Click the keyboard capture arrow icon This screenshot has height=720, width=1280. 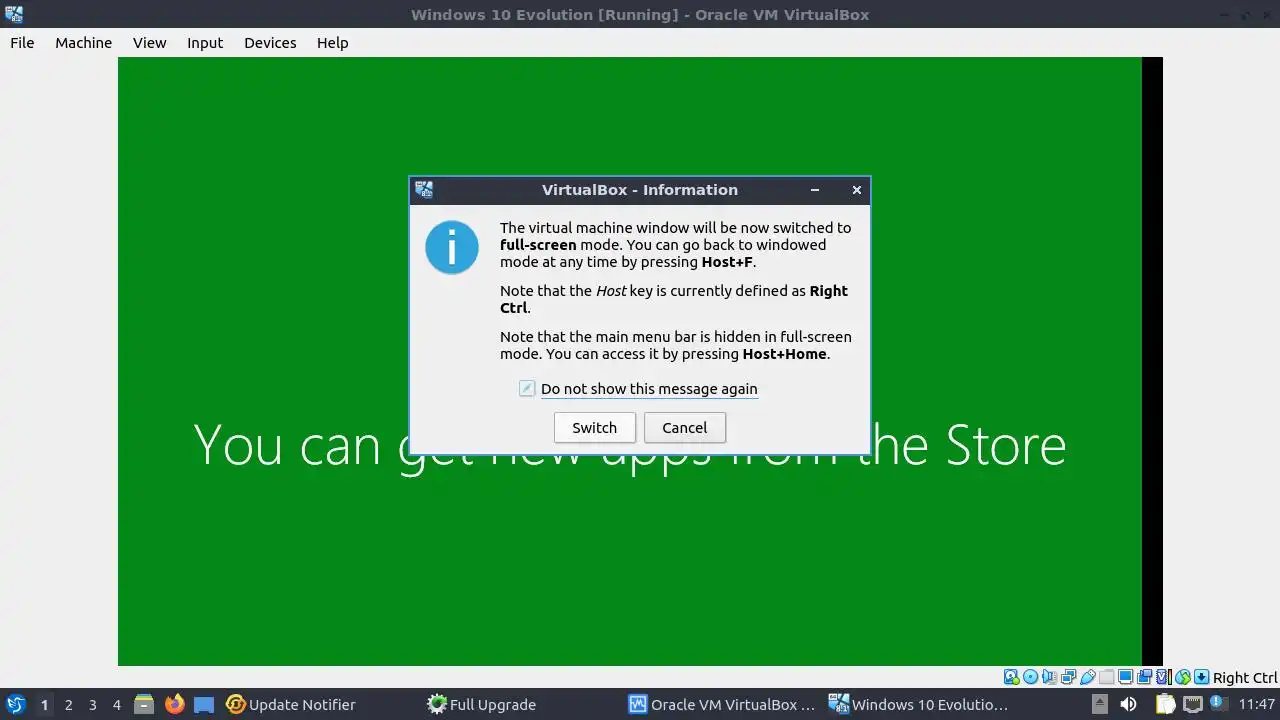click(1202, 677)
